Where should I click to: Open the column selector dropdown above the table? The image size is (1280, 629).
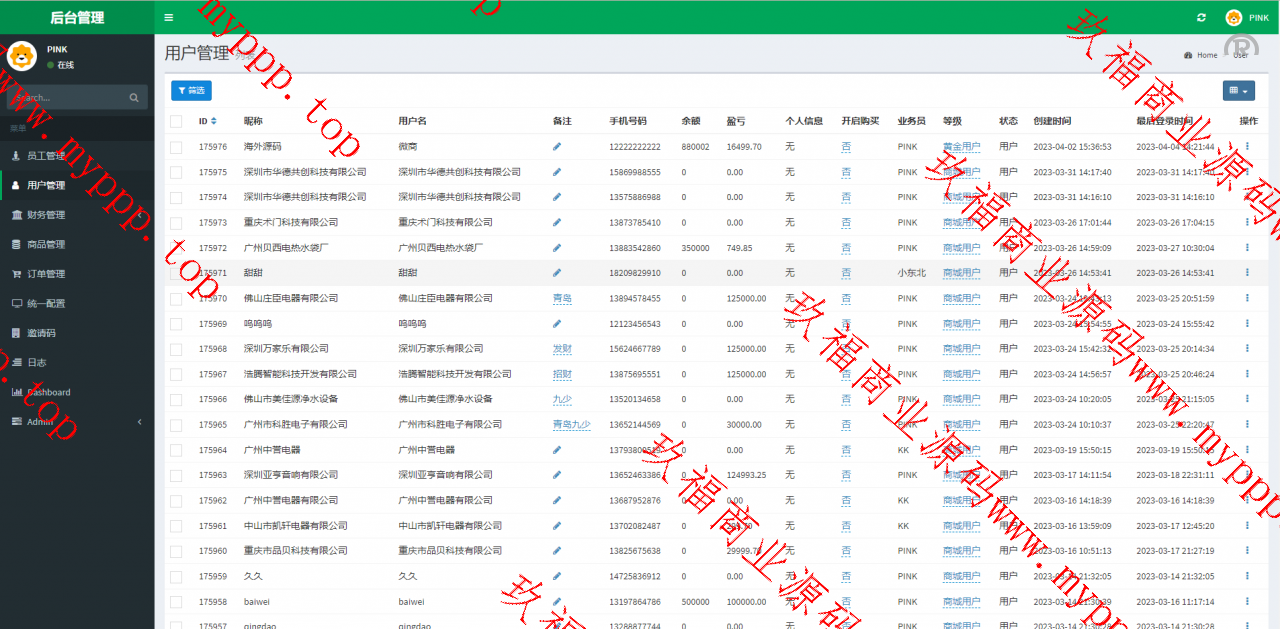tap(1238, 91)
